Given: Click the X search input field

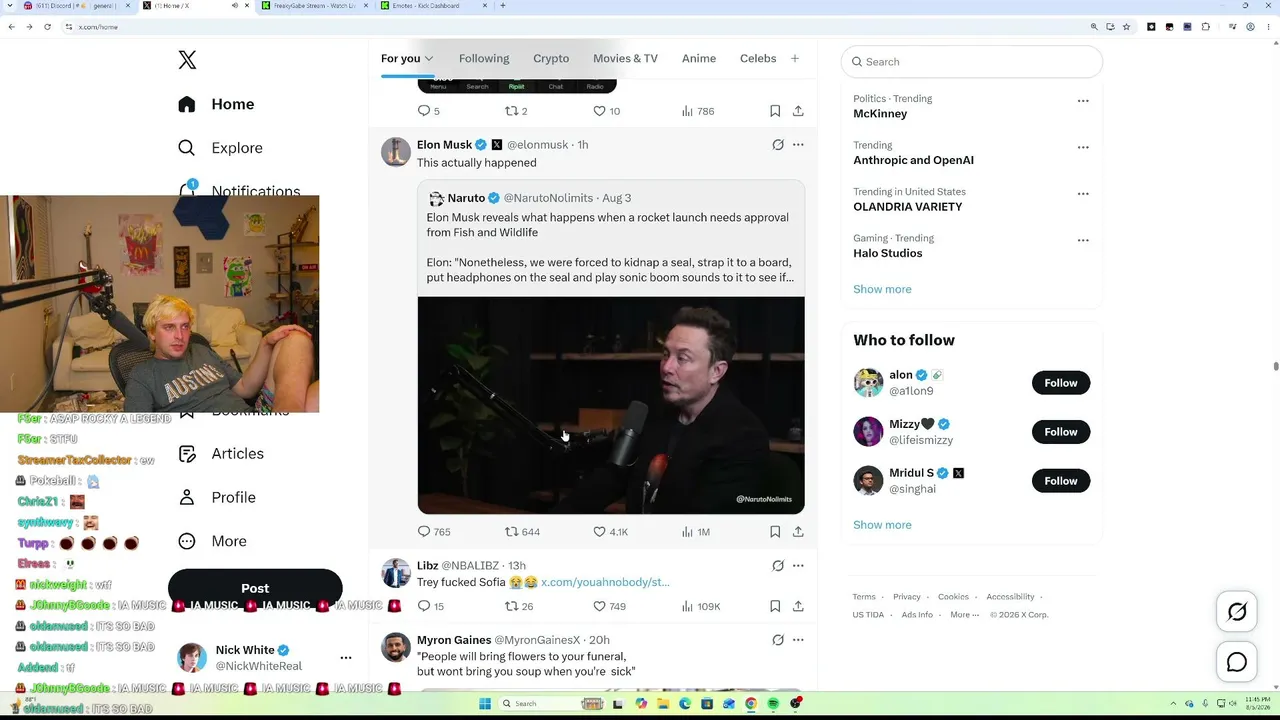Looking at the screenshot, I should [x=972, y=62].
